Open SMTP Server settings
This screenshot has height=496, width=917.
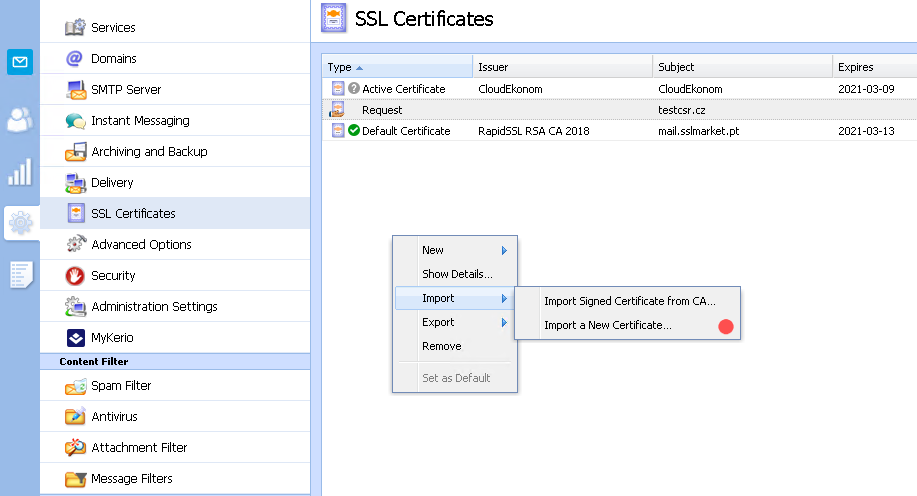coord(175,89)
